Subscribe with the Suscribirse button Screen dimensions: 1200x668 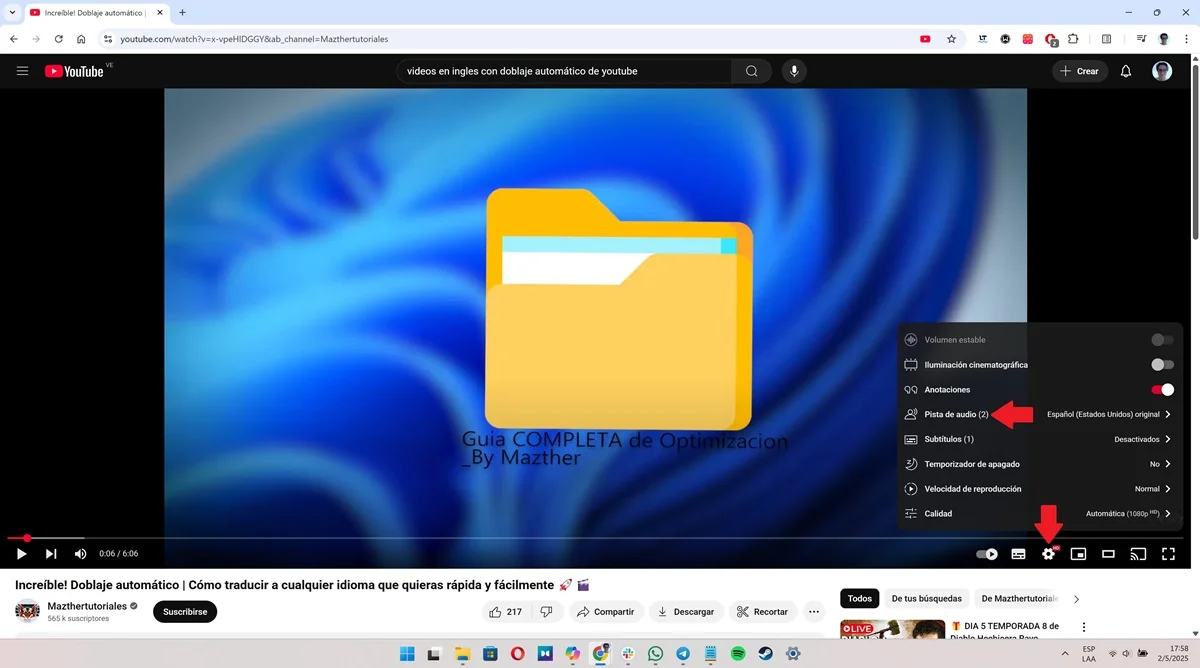[185, 611]
